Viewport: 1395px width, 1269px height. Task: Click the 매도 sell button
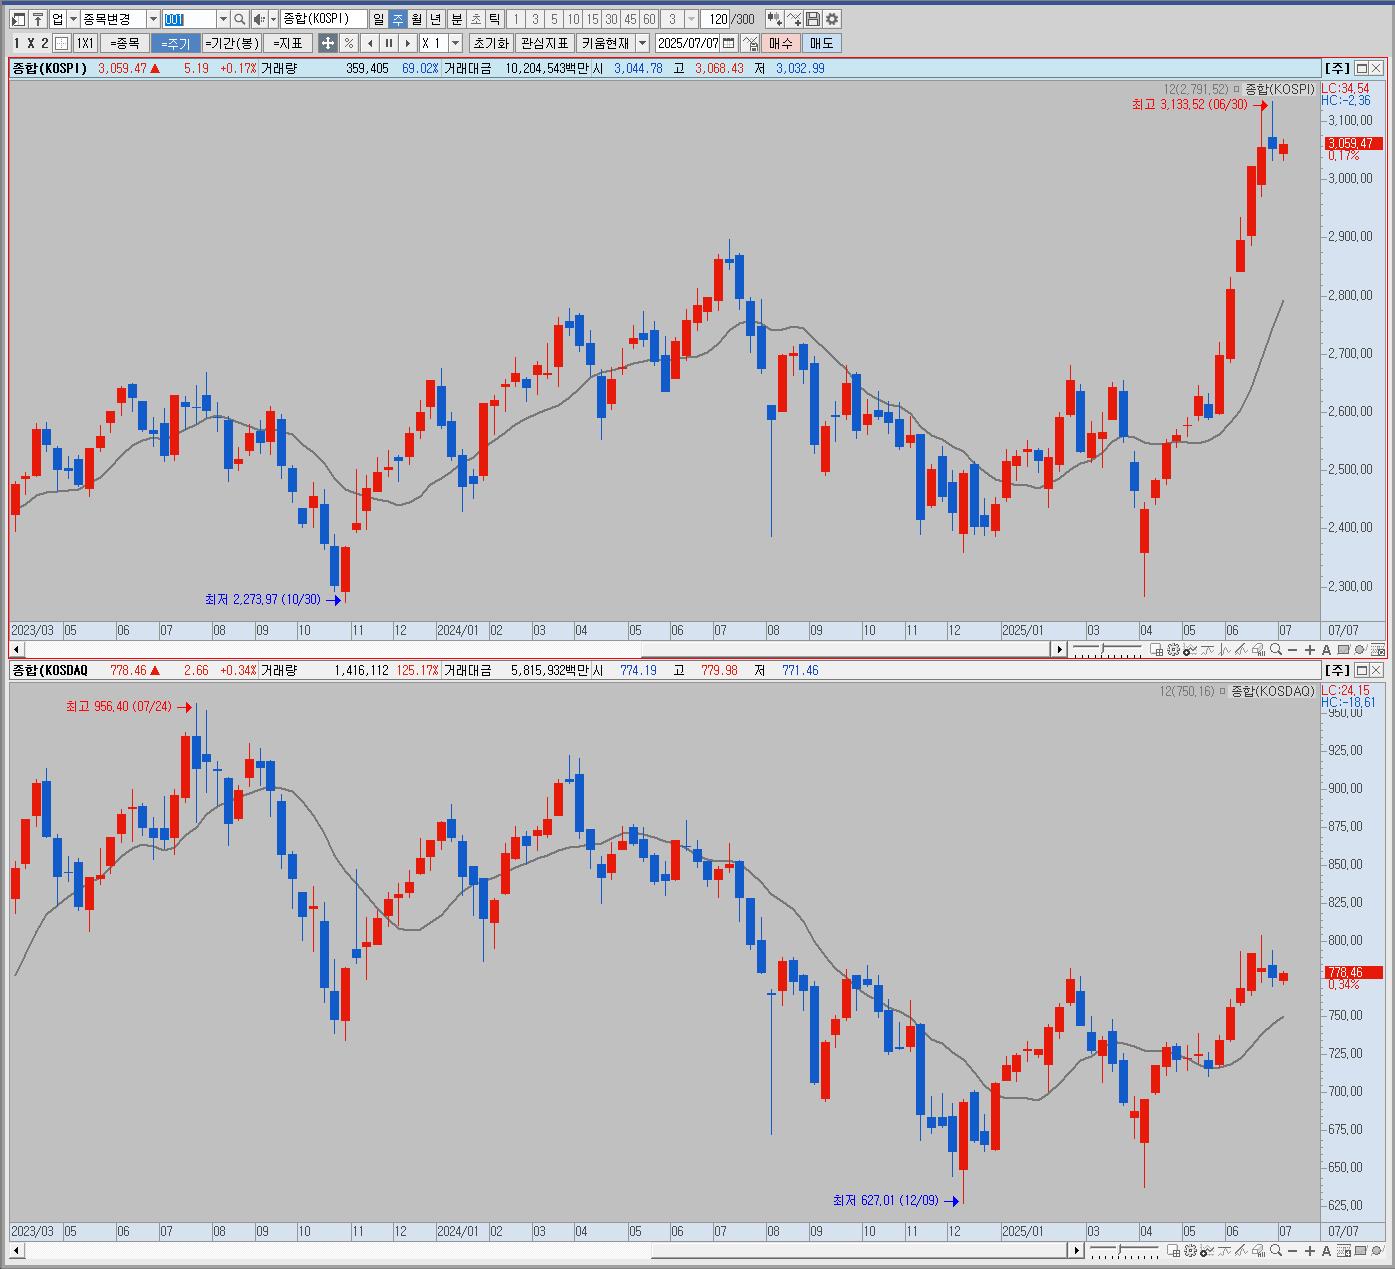click(821, 43)
